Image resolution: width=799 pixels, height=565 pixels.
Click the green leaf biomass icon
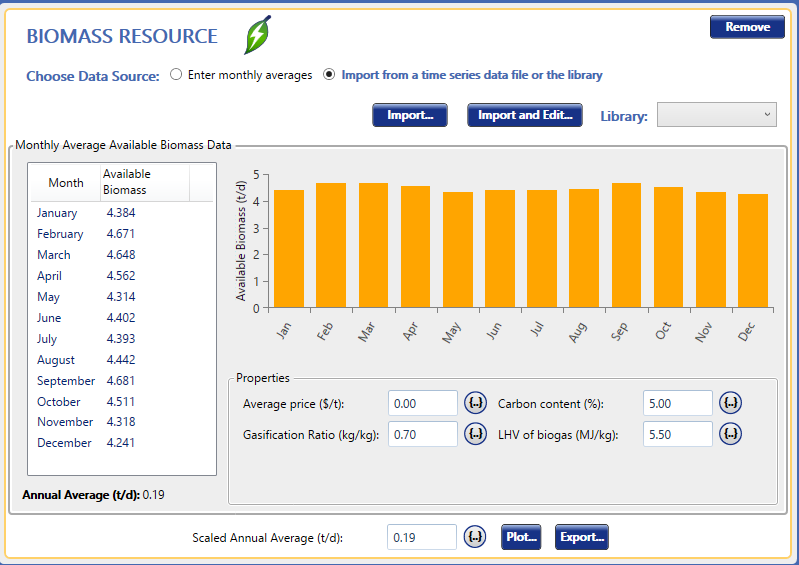pyautogui.click(x=258, y=36)
